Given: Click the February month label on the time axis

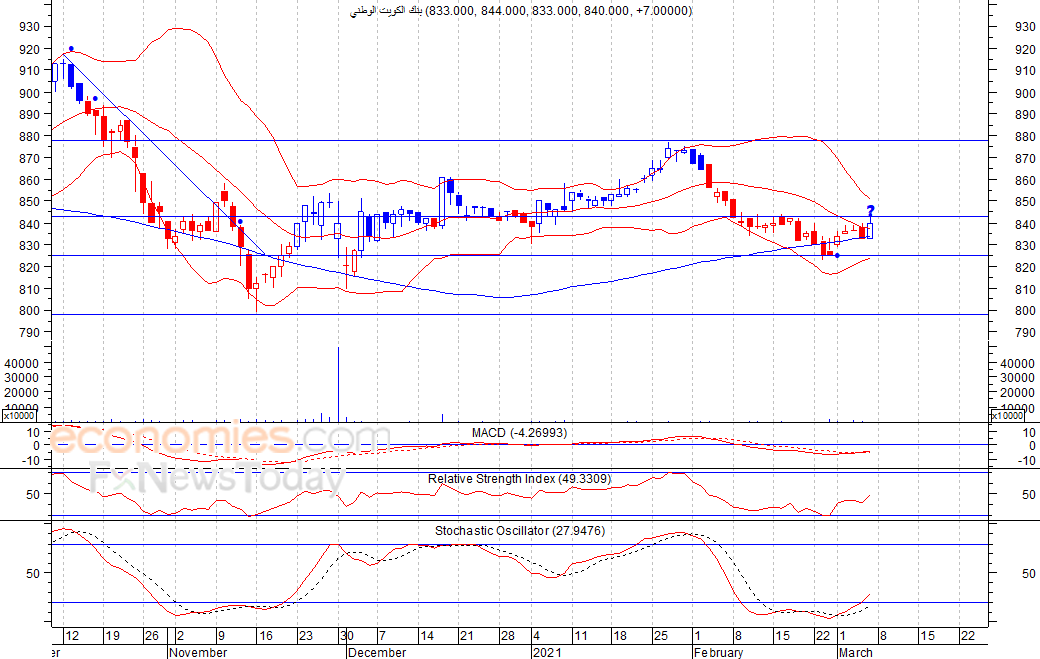Looking at the screenshot, I should tap(718, 652).
